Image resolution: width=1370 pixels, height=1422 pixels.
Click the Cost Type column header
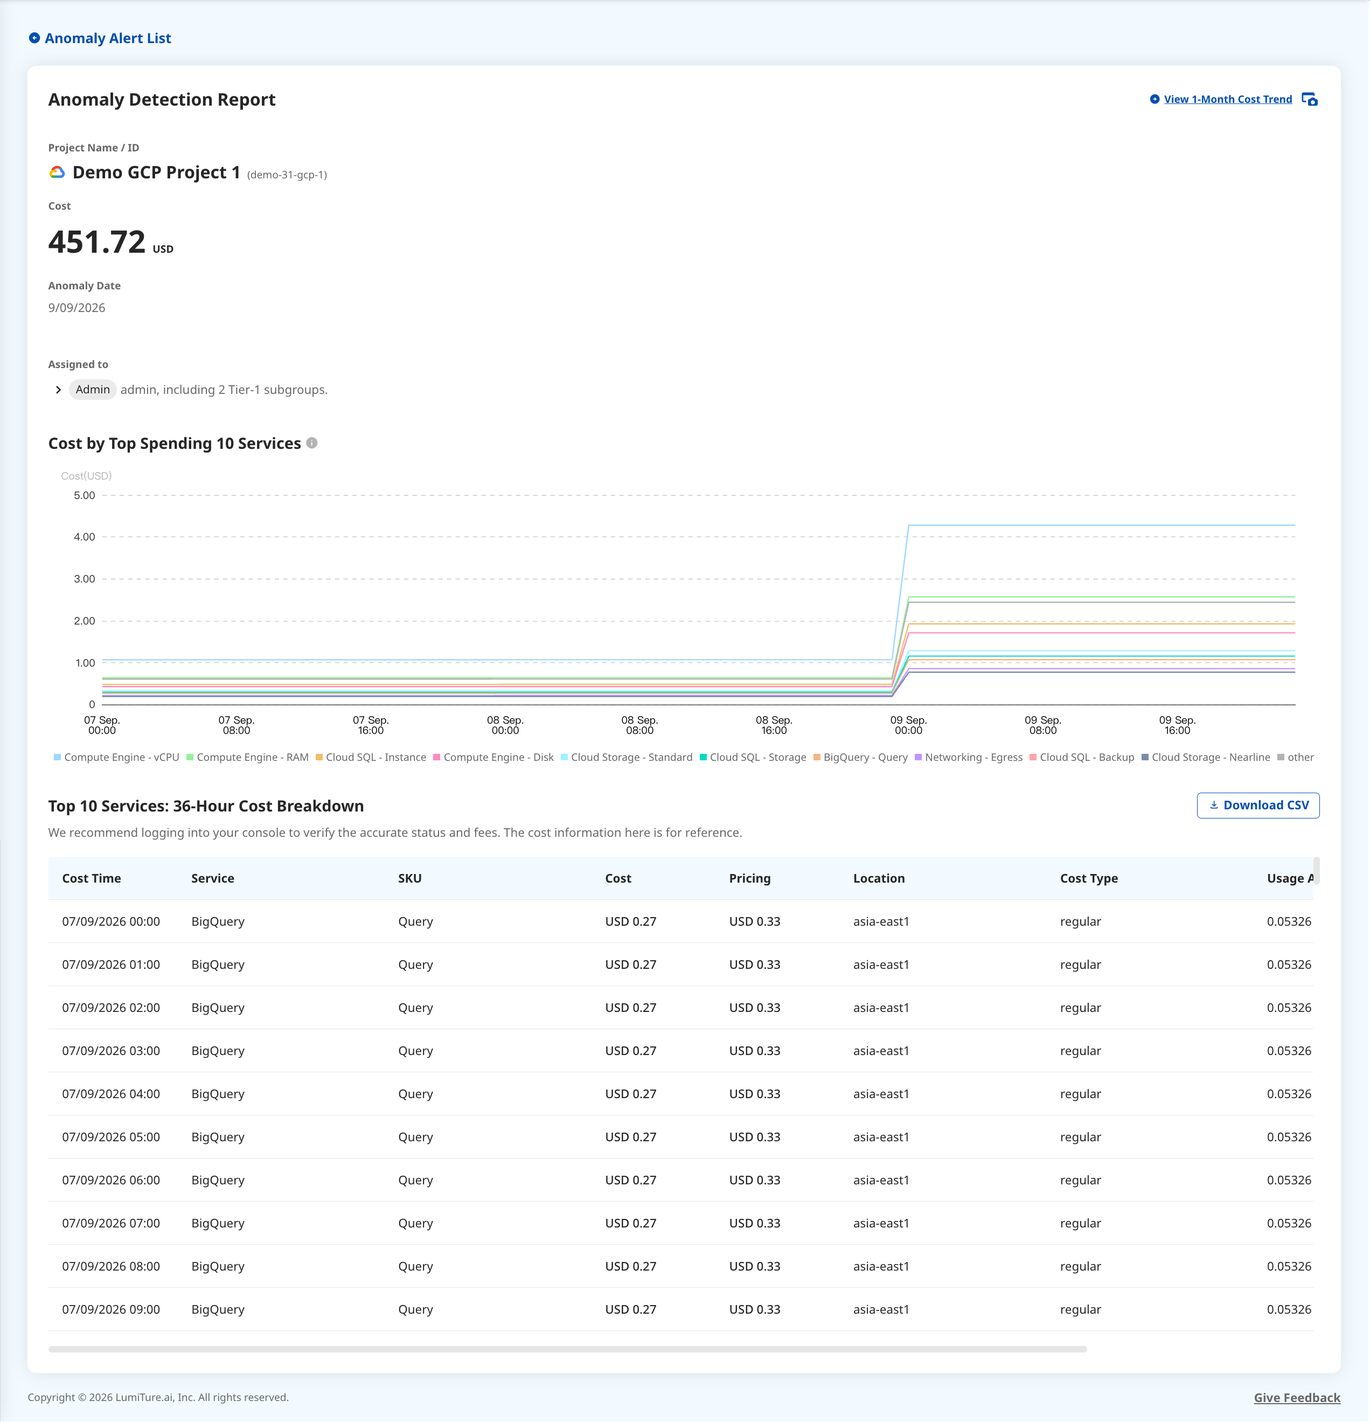pyautogui.click(x=1089, y=878)
